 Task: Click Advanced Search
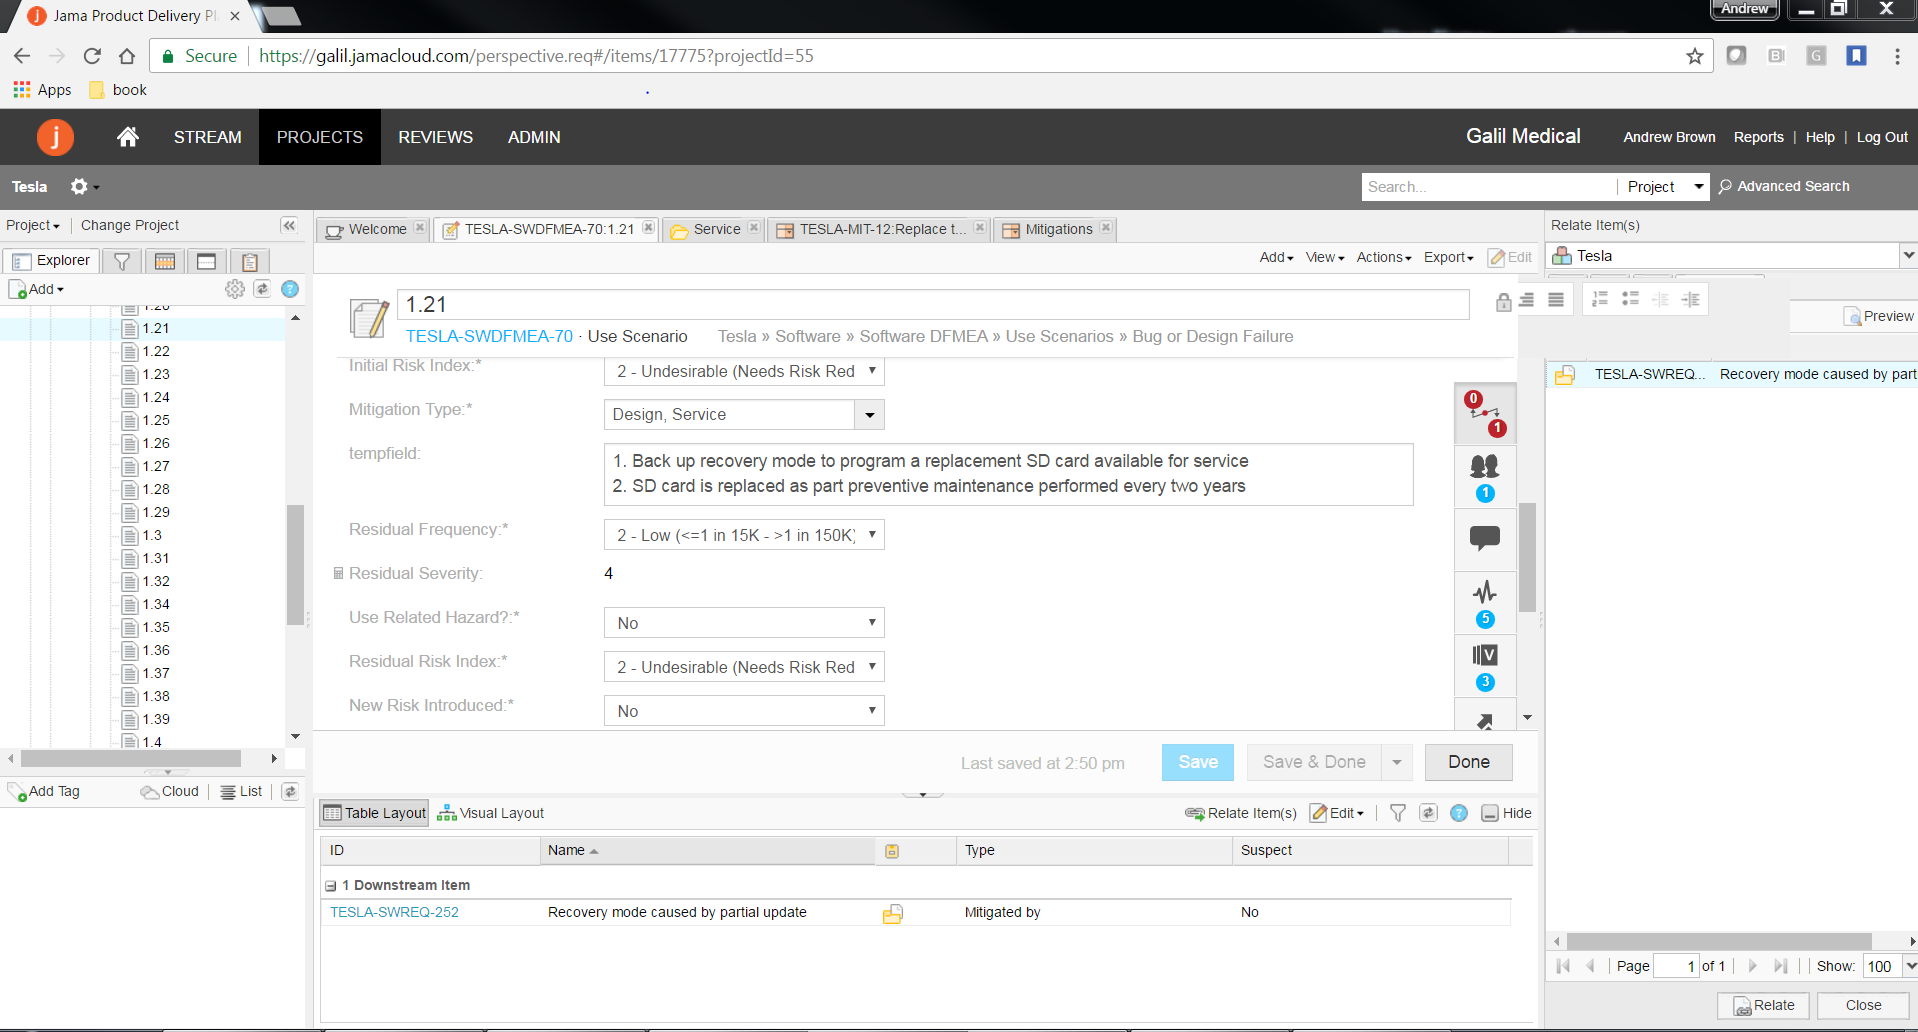[x=1784, y=186]
